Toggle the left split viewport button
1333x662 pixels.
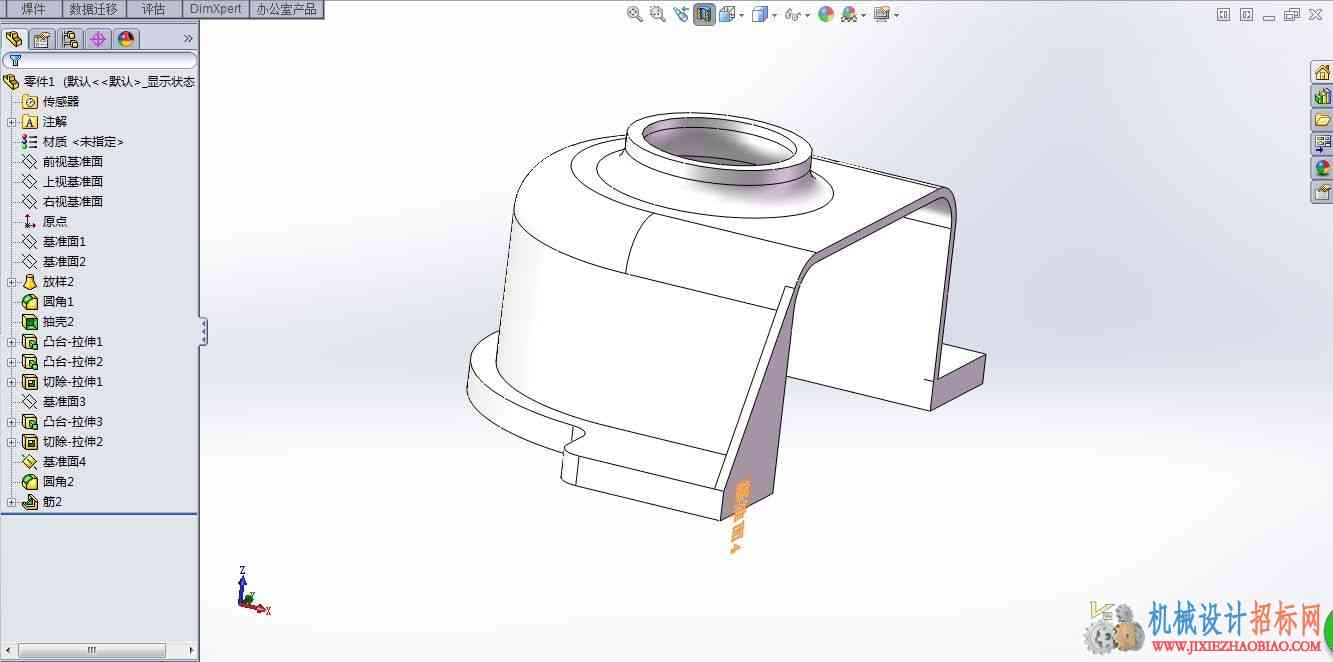[x=1223, y=14]
